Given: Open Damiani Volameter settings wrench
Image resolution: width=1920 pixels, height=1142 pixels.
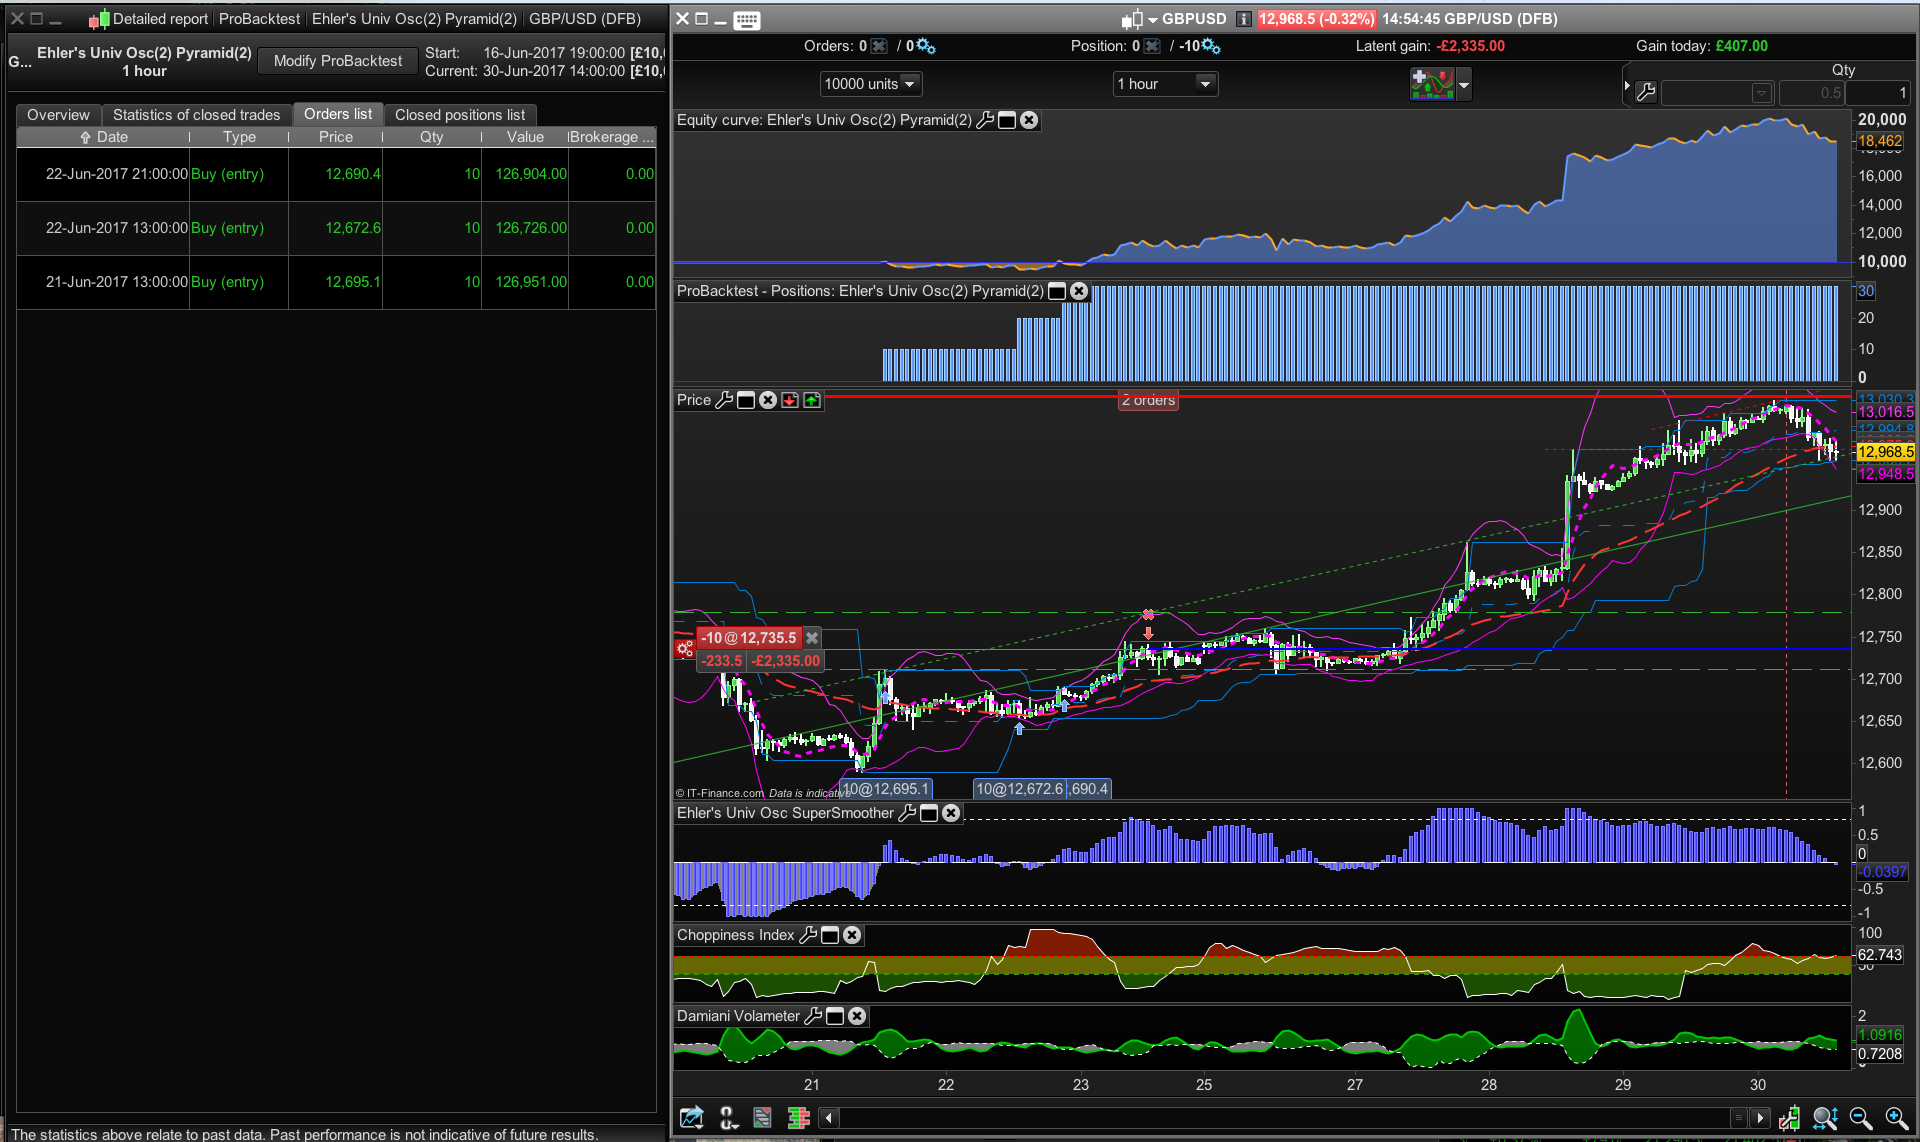Looking at the screenshot, I should click(813, 1016).
